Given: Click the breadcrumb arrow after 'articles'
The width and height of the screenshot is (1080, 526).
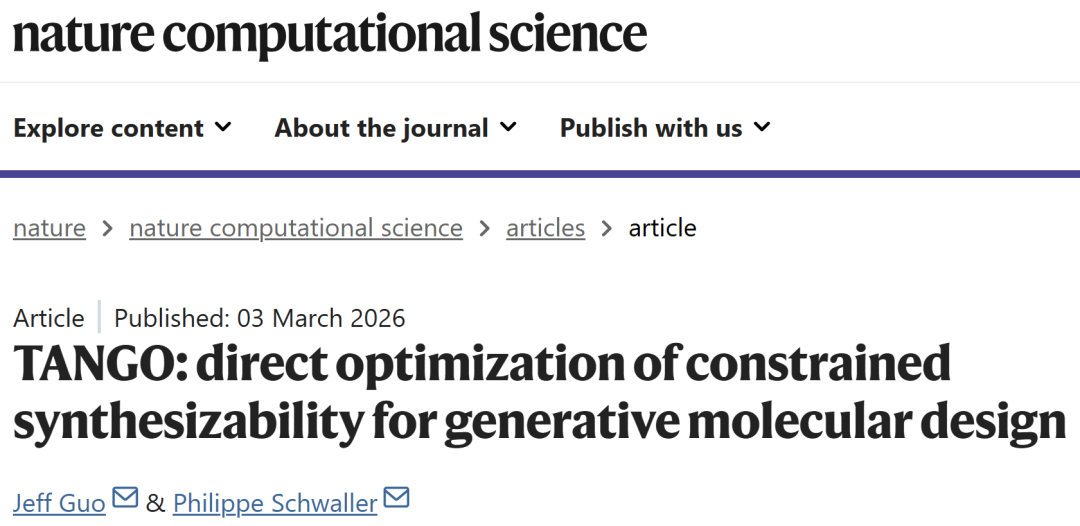Looking at the screenshot, I should click(606, 228).
